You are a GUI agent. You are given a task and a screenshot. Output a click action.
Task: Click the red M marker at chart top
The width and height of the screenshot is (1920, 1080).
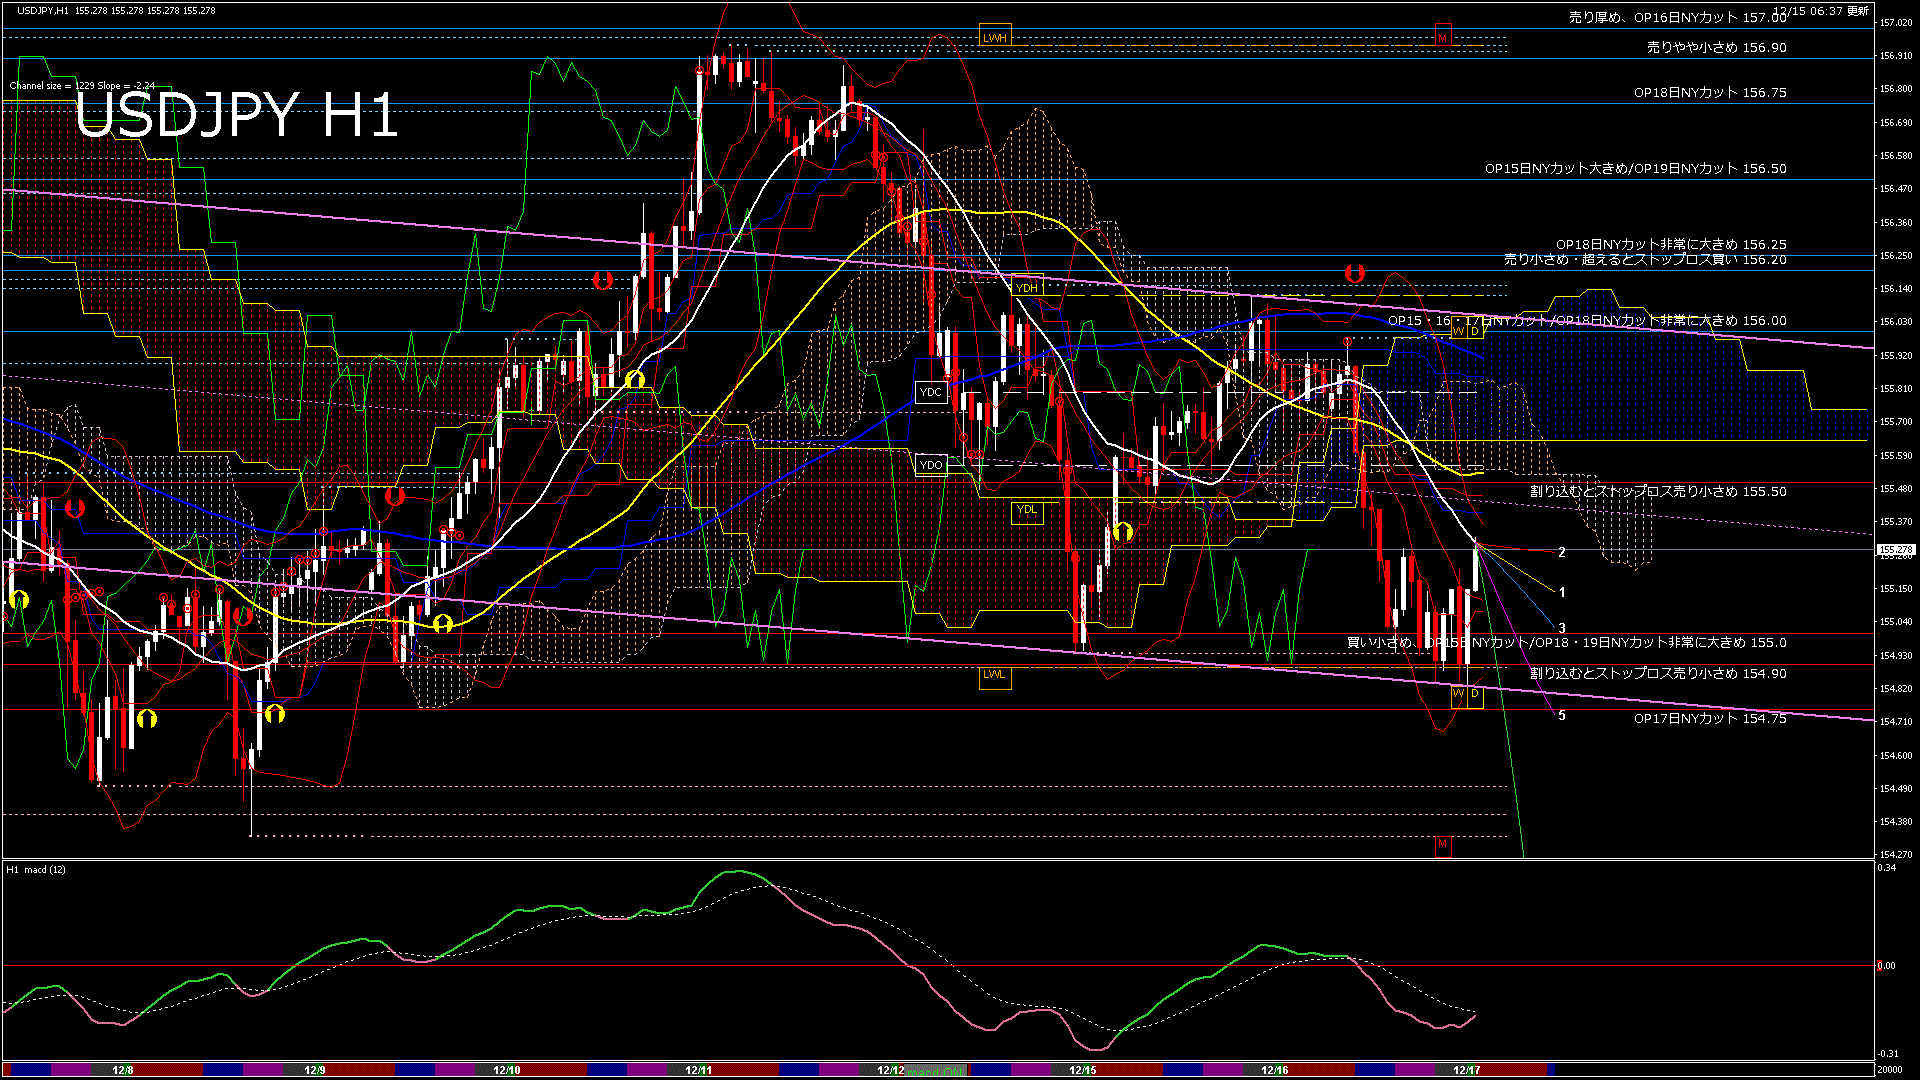[1442, 38]
